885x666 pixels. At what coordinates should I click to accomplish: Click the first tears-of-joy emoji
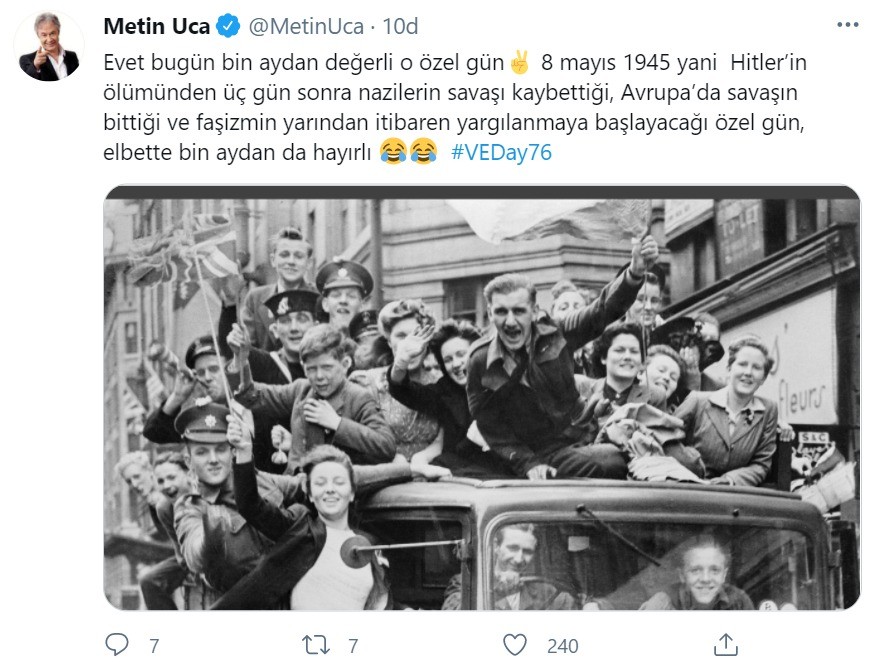[393, 151]
